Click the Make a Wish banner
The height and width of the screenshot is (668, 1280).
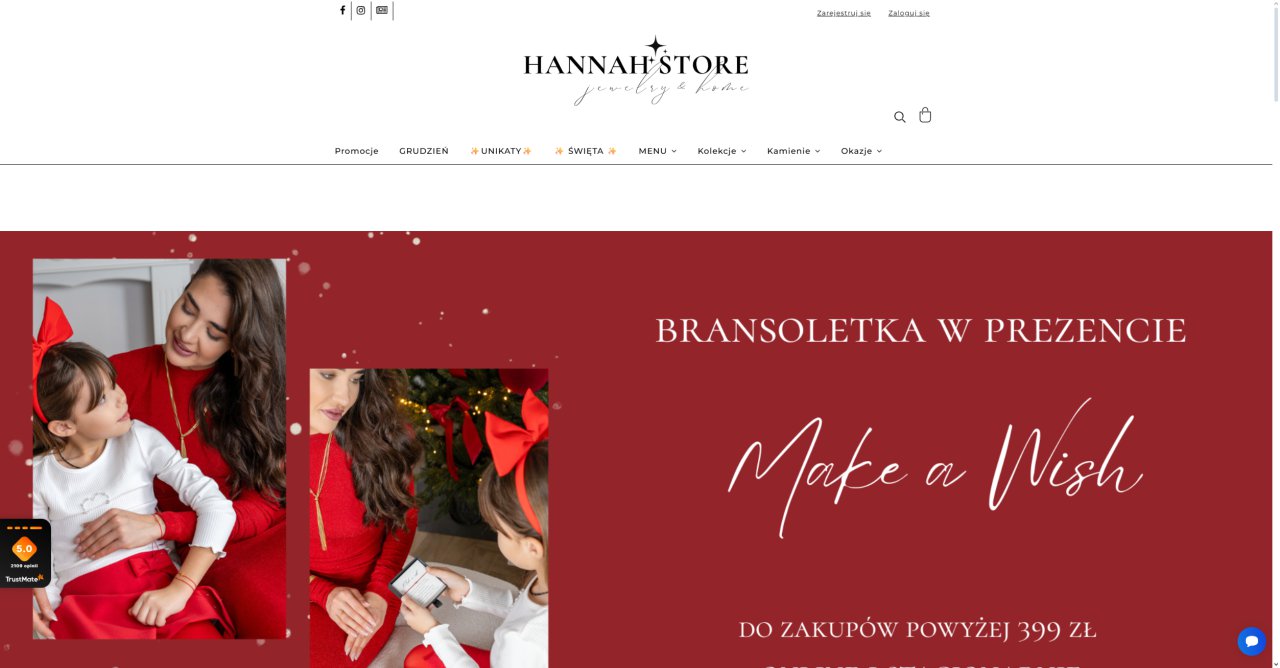[636, 450]
